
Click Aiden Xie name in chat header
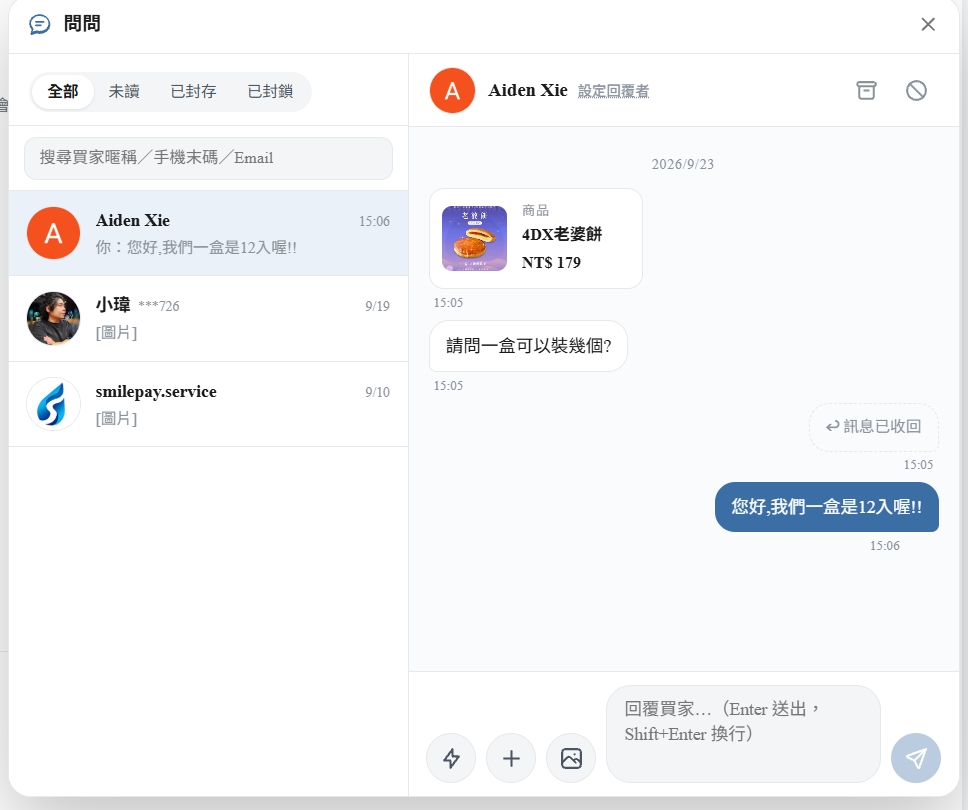(x=528, y=90)
